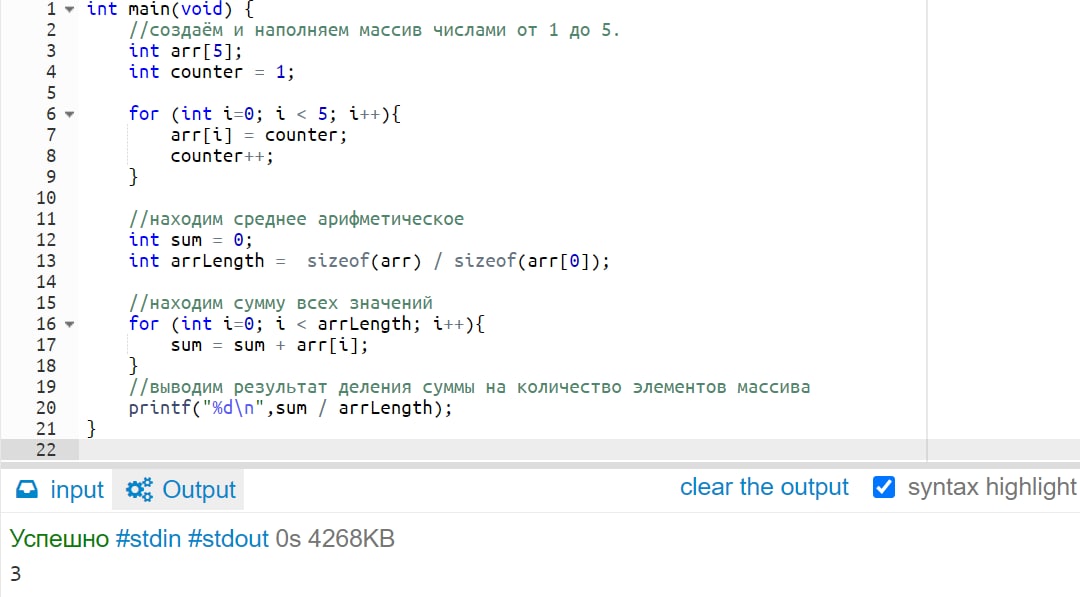Click the output result value 3
The image size is (1080, 597).
coord(15,574)
